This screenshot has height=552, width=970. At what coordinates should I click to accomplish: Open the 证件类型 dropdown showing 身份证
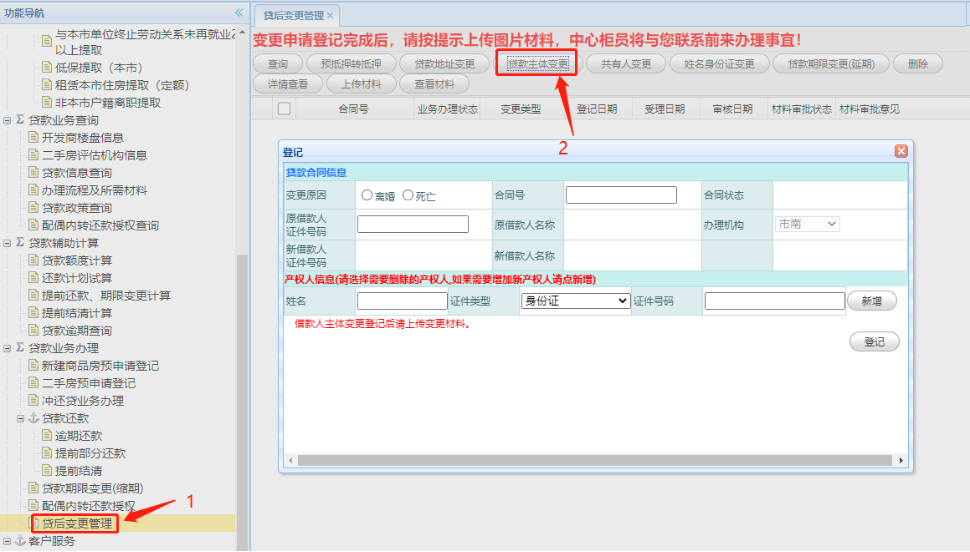[x=575, y=301]
